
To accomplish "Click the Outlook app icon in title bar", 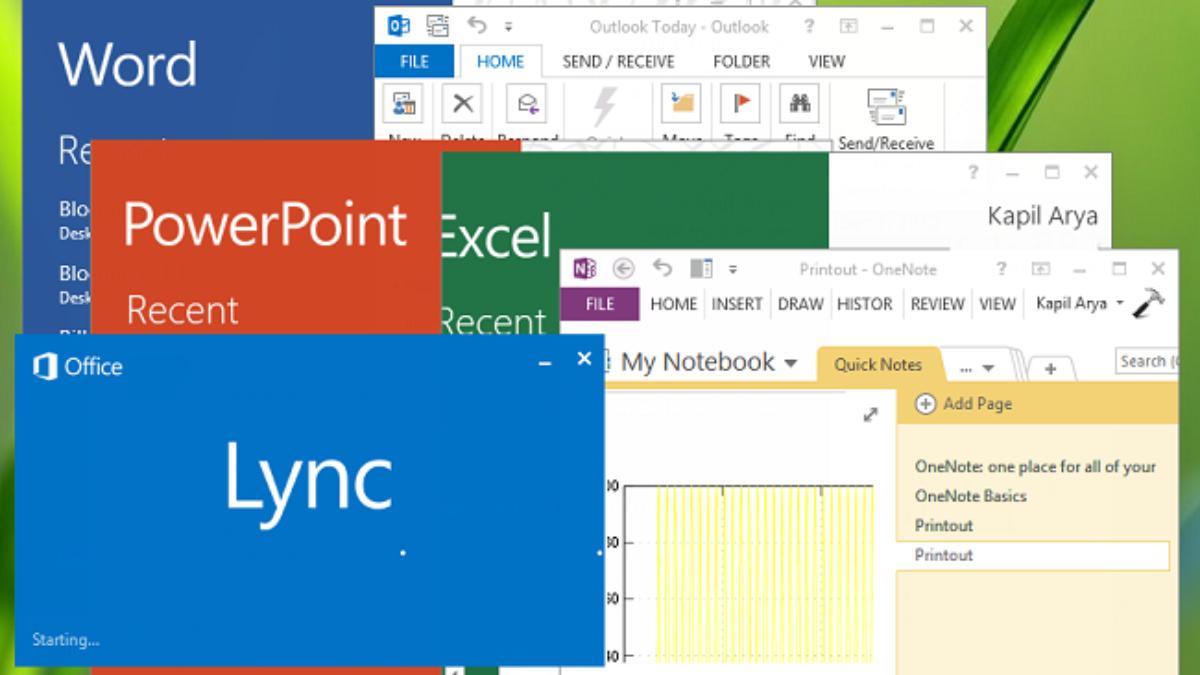I will 399,26.
